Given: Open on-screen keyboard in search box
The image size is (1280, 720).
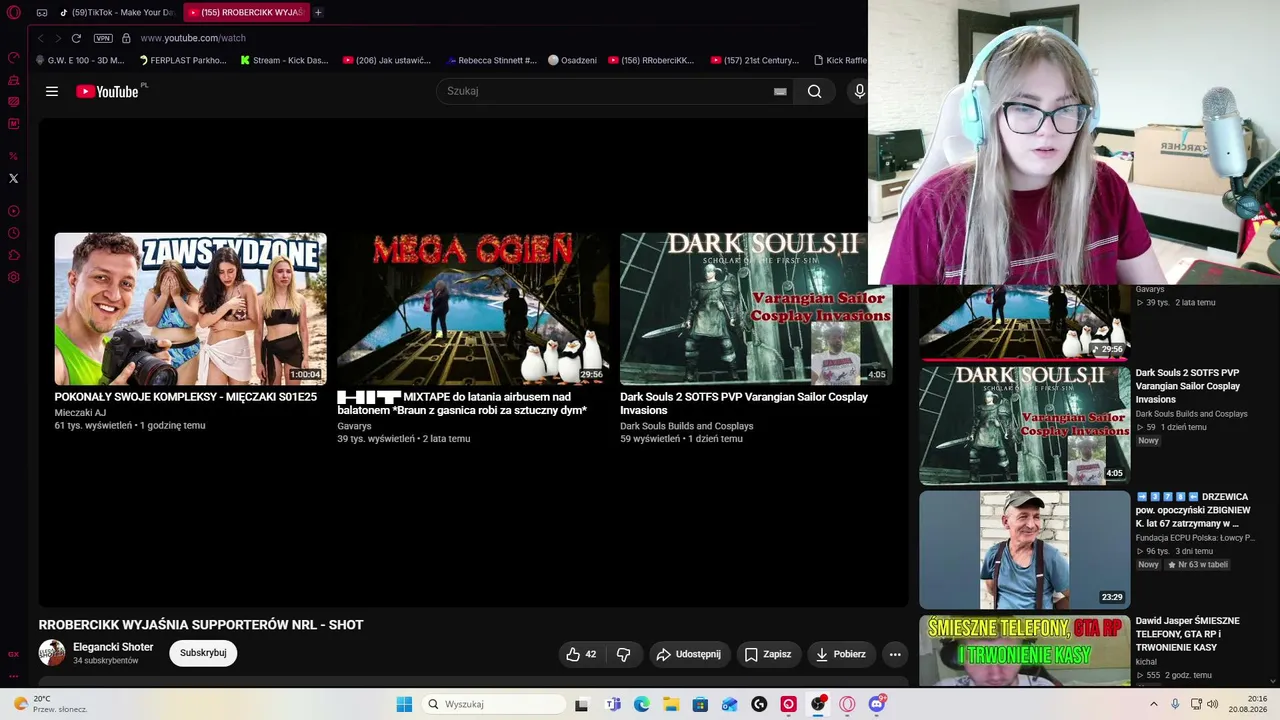Looking at the screenshot, I should [x=780, y=91].
